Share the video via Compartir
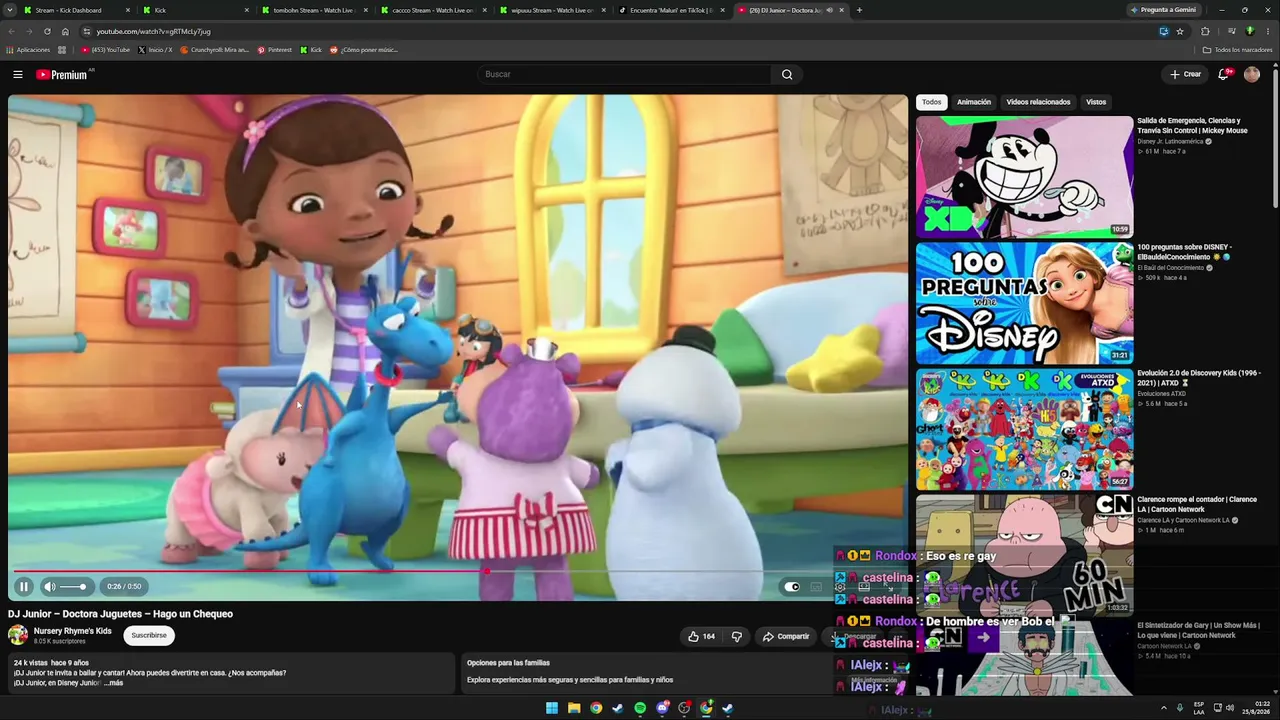 tap(786, 636)
